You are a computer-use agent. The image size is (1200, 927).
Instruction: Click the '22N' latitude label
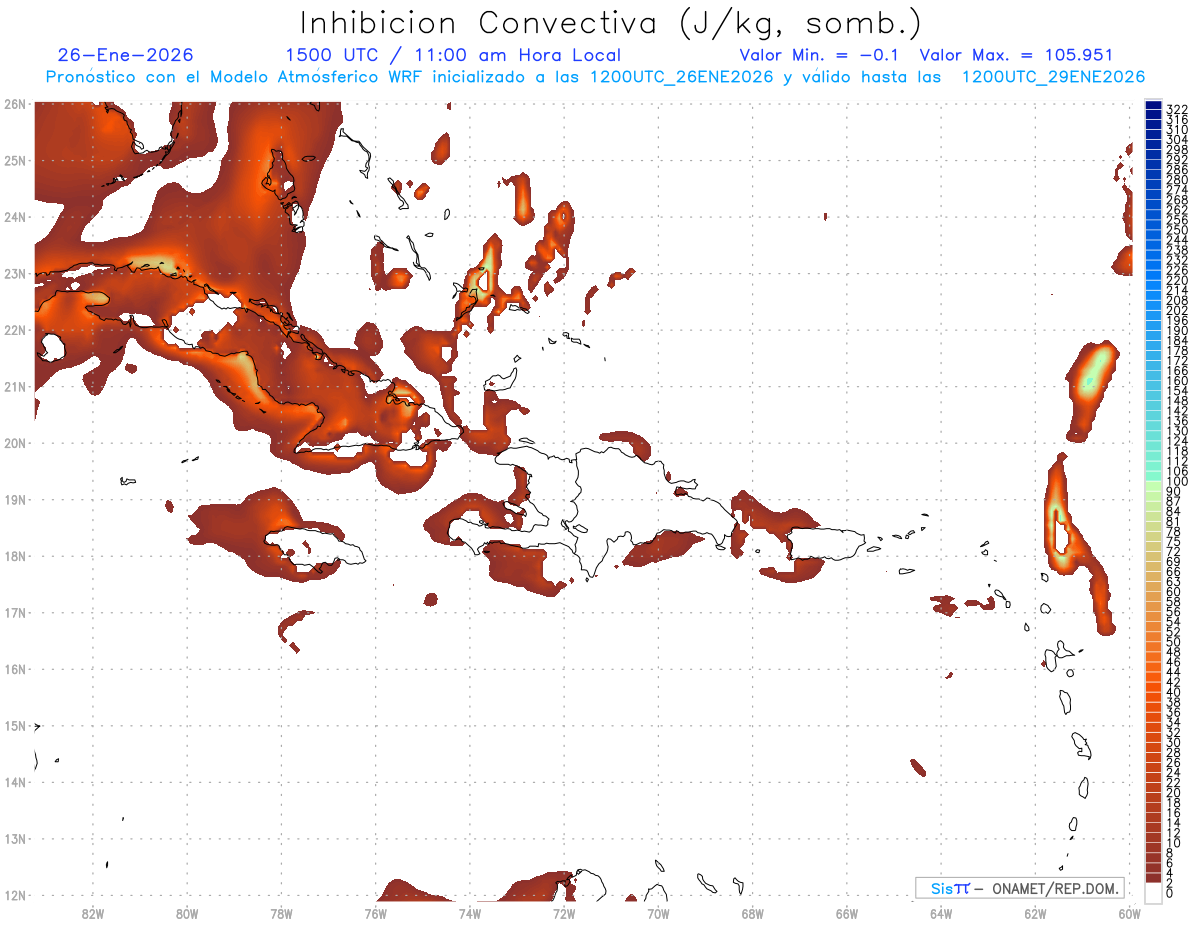tap(14, 330)
